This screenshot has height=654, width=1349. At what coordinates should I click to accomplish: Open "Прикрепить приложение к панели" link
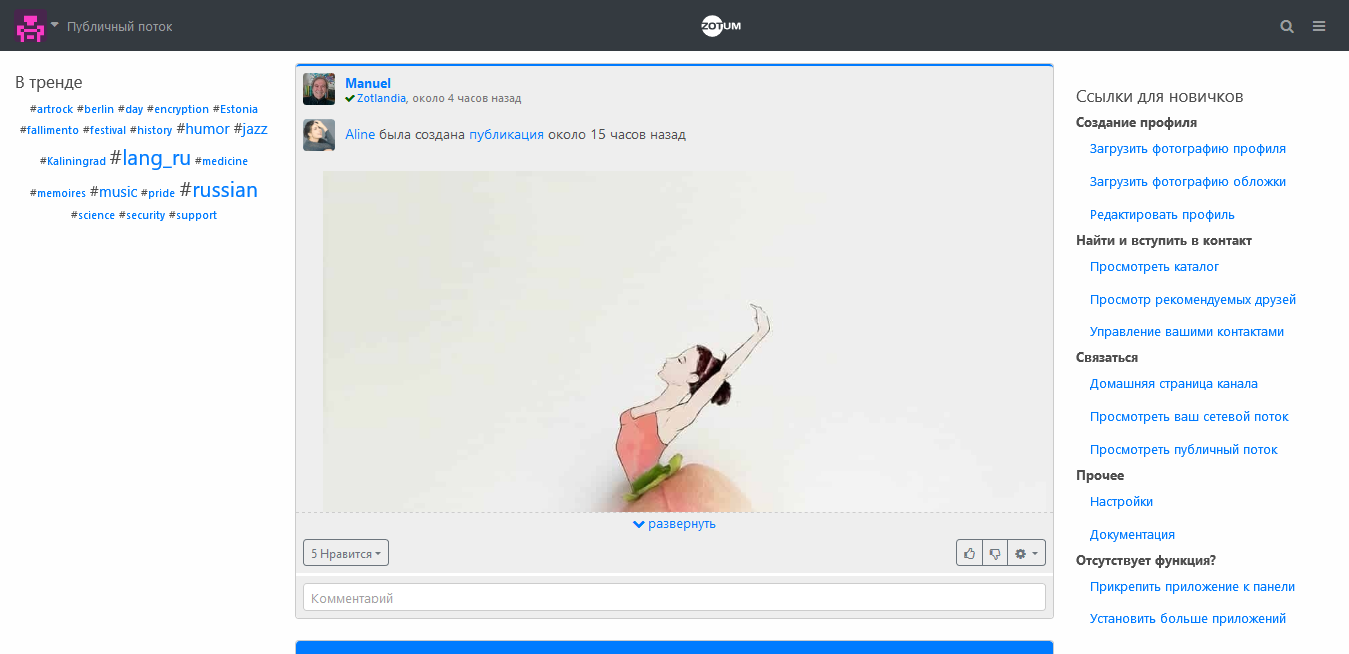1192,587
